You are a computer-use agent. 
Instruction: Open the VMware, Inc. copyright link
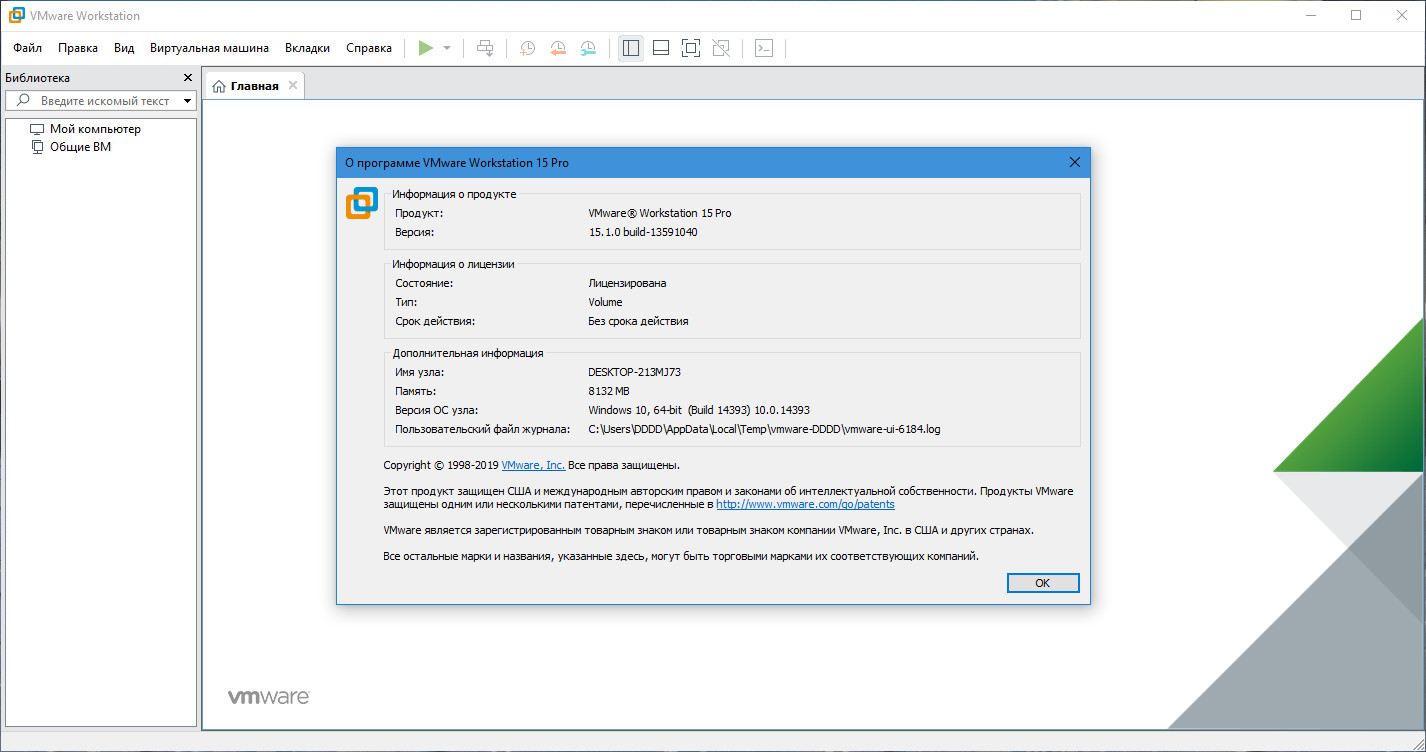pos(532,464)
